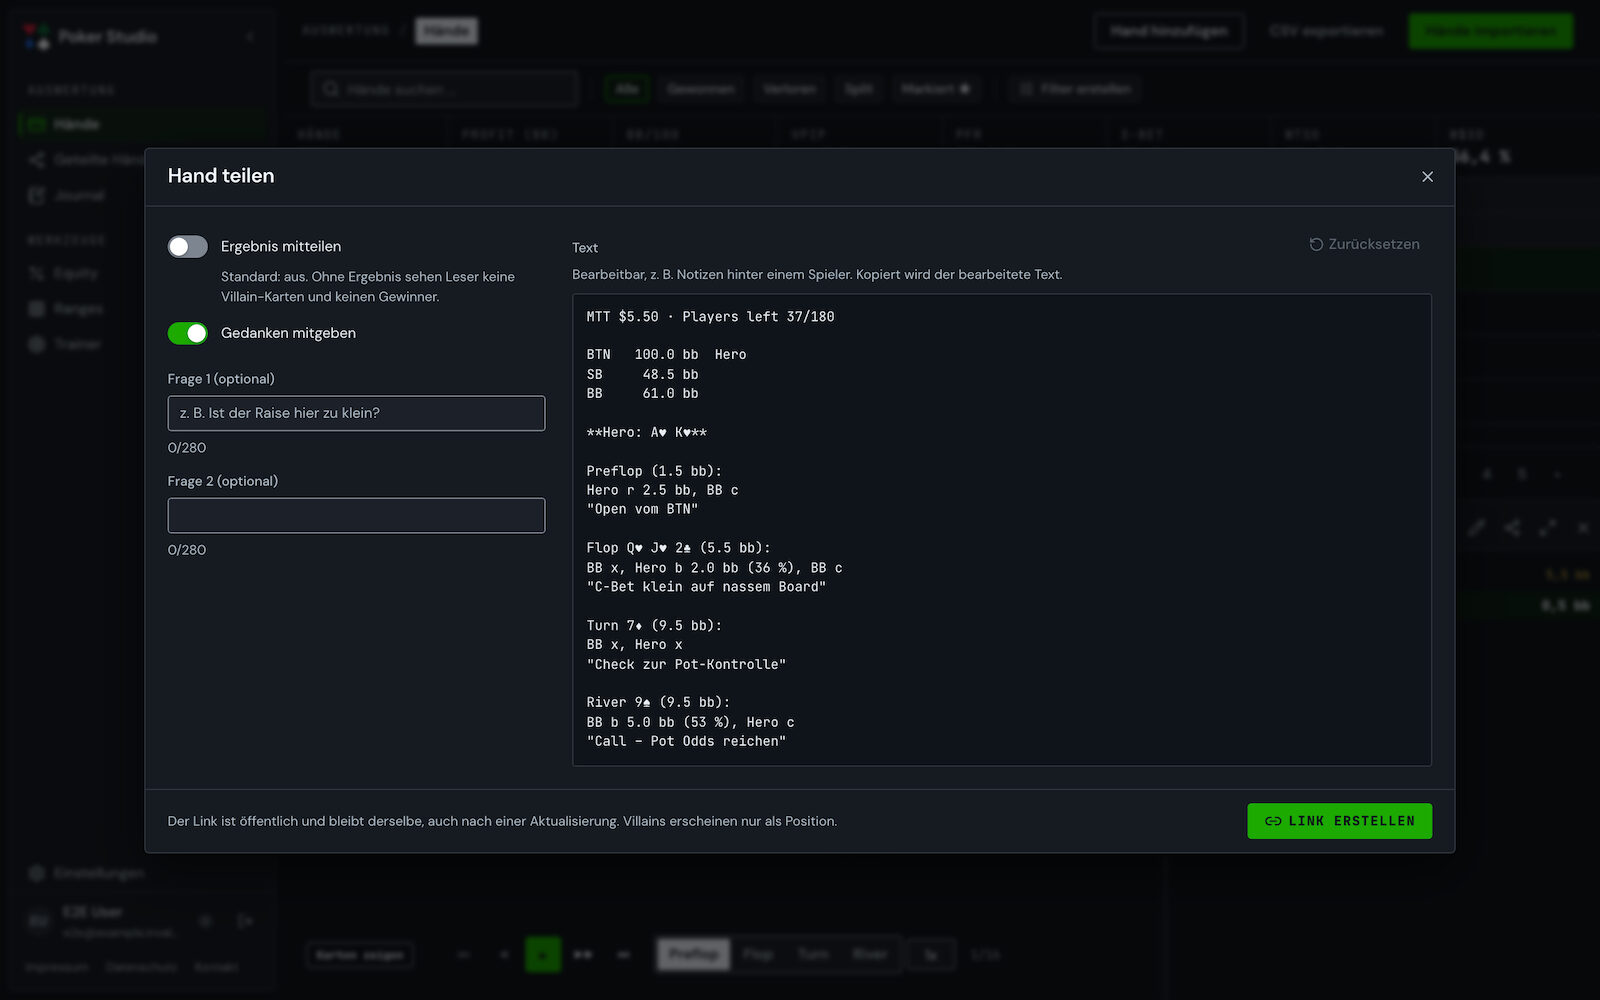Click the background Hand hinzufügen button
Screen dimensions: 1600x1000
pyautogui.click(x=1169, y=31)
